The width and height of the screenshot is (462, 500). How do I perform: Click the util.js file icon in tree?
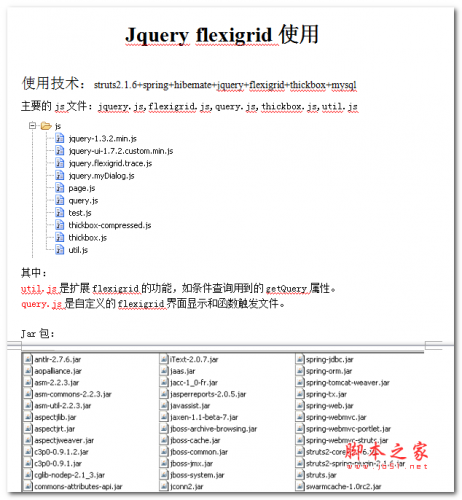tap(60, 249)
